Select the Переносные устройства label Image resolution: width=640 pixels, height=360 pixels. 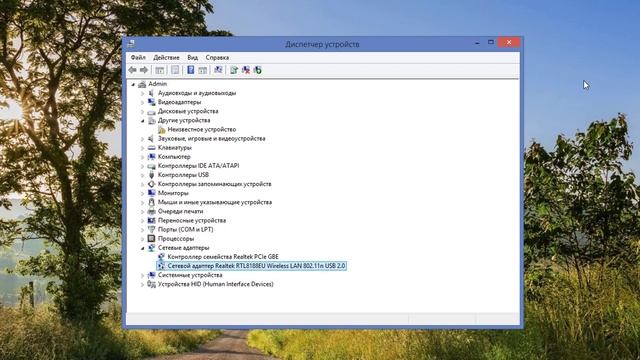pyautogui.click(x=192, y=220)
